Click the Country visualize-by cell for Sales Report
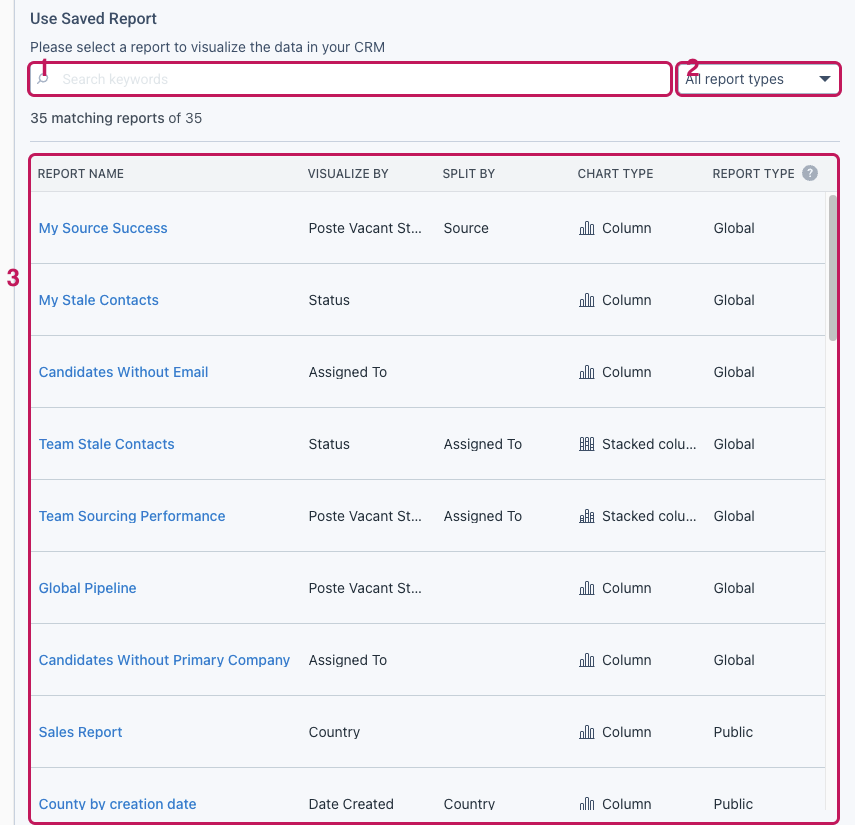855x825 pixels. 334,732
